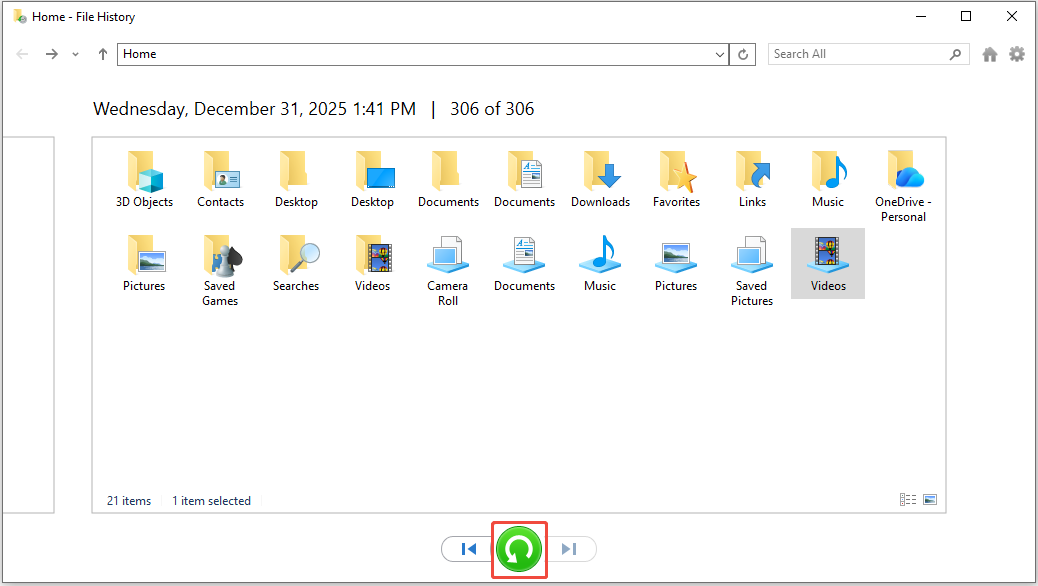This screenshot has height=586, width=1038.
Task: Select the Searches folder thumbnail
Action: 296,258
